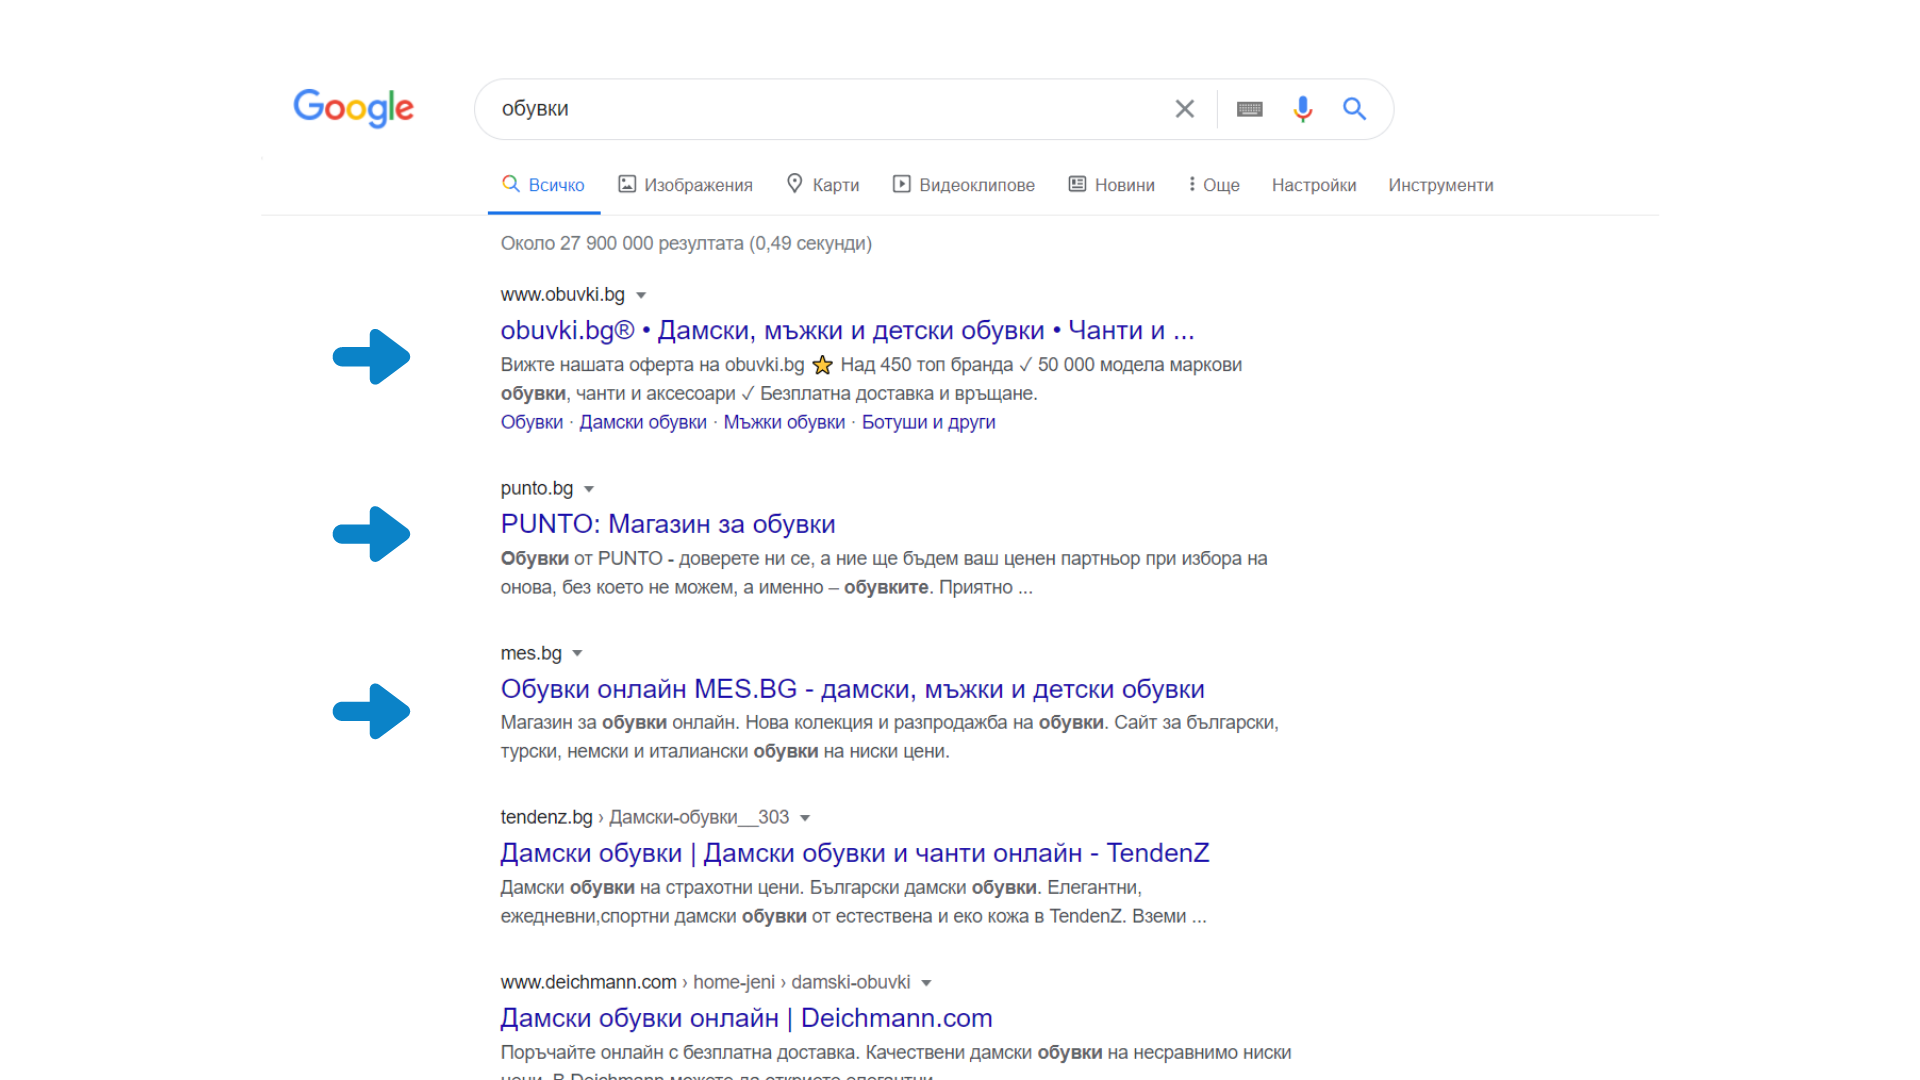This screenshot has width=1920, height=1080.
Task: Expand the dropdown arrow next to the tendenz.bg URL
Action: coord(805,818)
